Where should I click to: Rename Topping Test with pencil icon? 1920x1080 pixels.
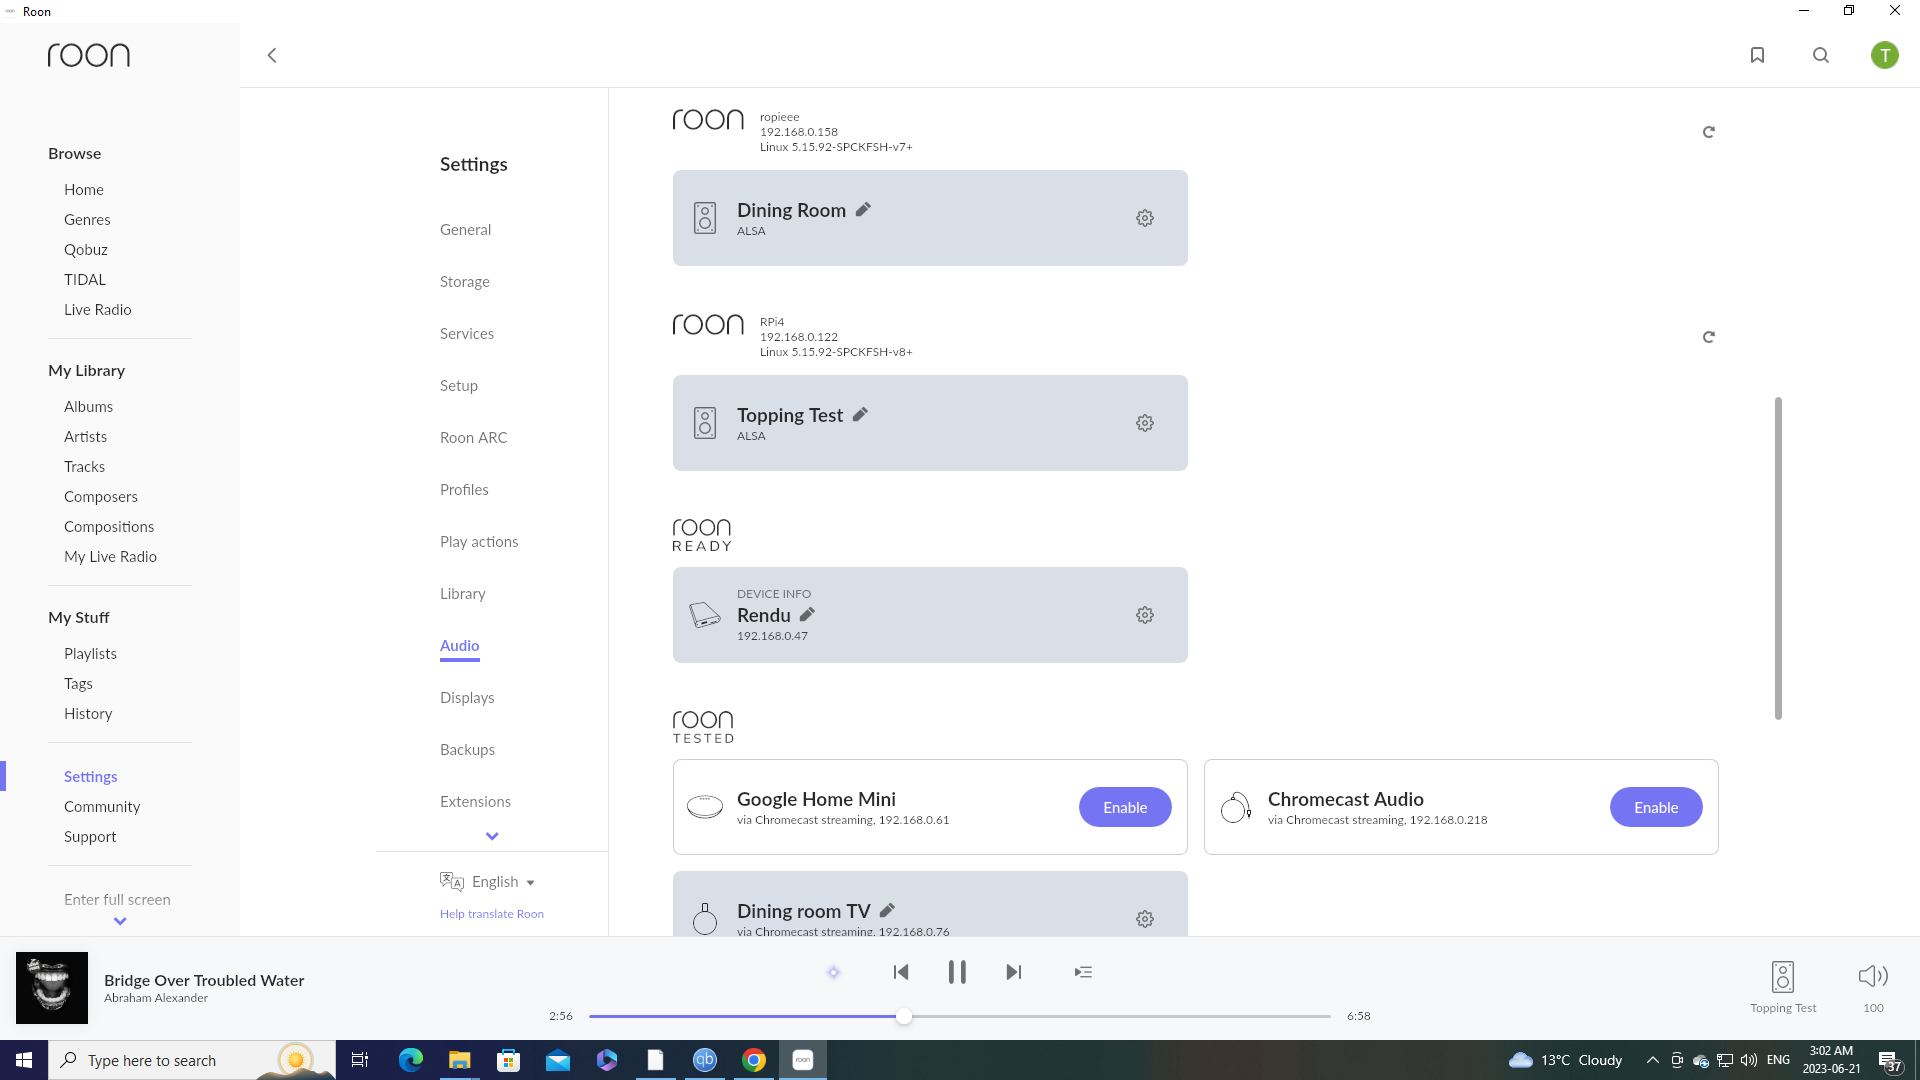pos(860,414)
